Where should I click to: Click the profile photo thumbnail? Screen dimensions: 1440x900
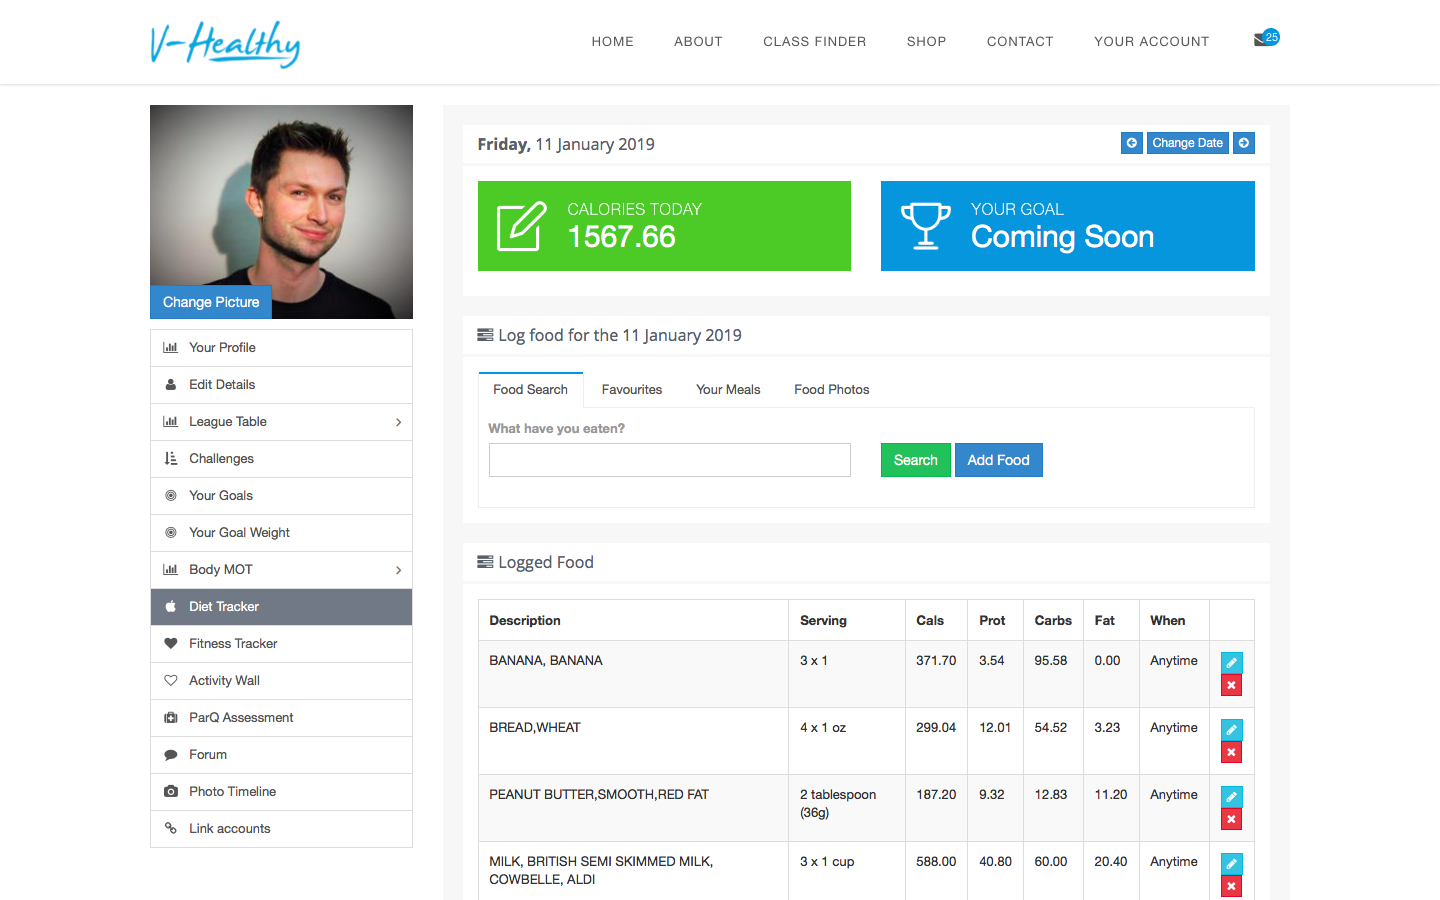pos(281,212)
